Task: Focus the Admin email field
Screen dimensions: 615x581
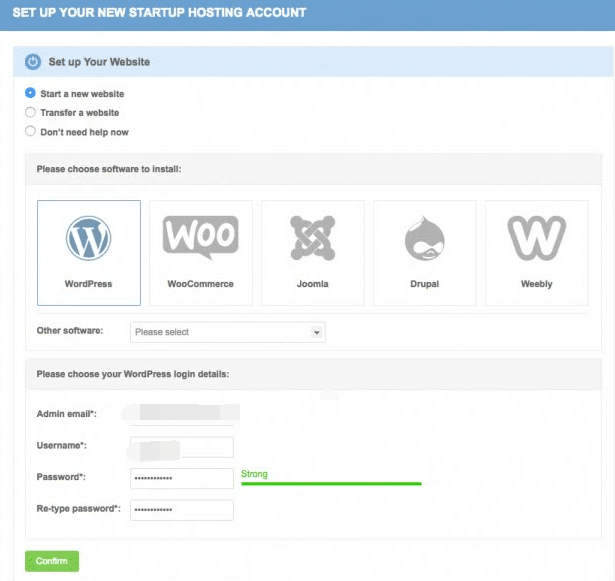Action: click(x=182, y=414)
